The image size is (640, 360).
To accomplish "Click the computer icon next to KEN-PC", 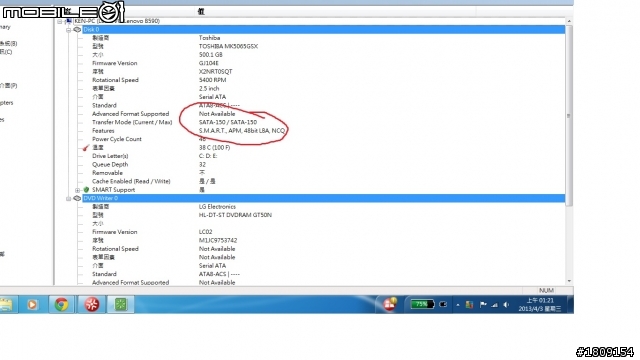I will pyautogui.click(x=68, y=21).
